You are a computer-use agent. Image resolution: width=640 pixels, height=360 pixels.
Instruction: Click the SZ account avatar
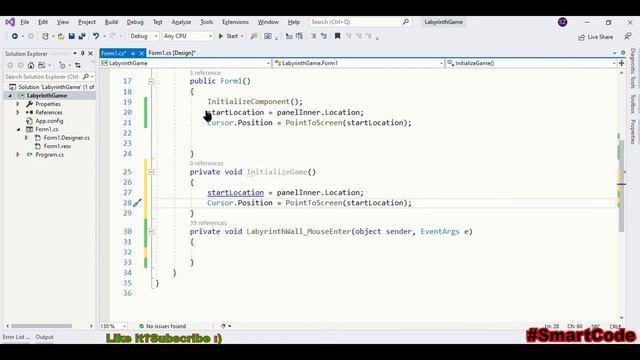point(562,22)
